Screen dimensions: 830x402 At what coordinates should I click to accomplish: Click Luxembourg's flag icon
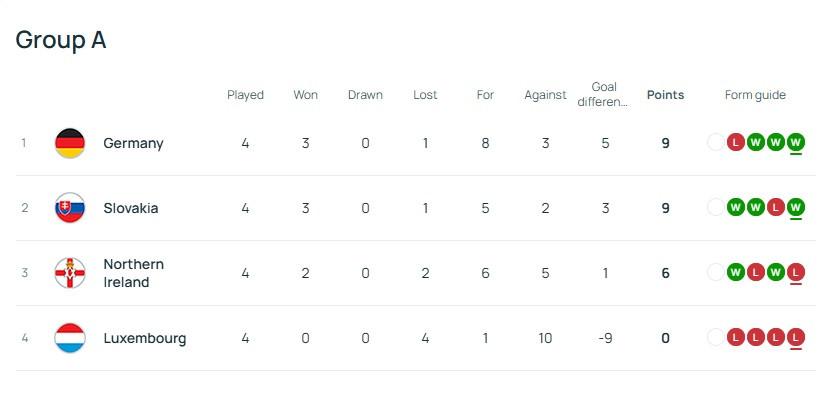(x=70, y=338)
